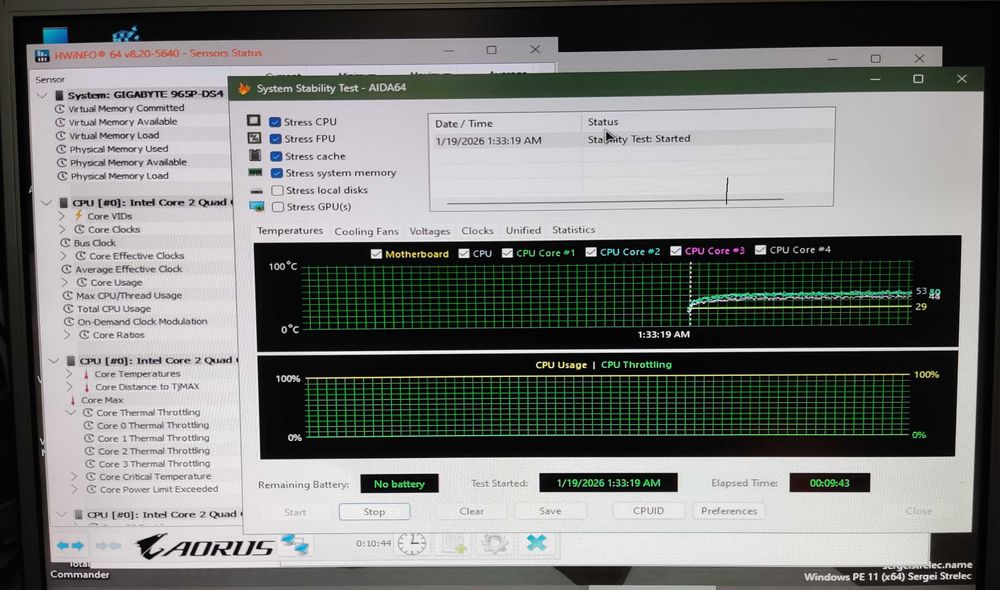
Task: Expand the Core VIDs tree node
Action: pyautogui.click(x=62, y=216)
